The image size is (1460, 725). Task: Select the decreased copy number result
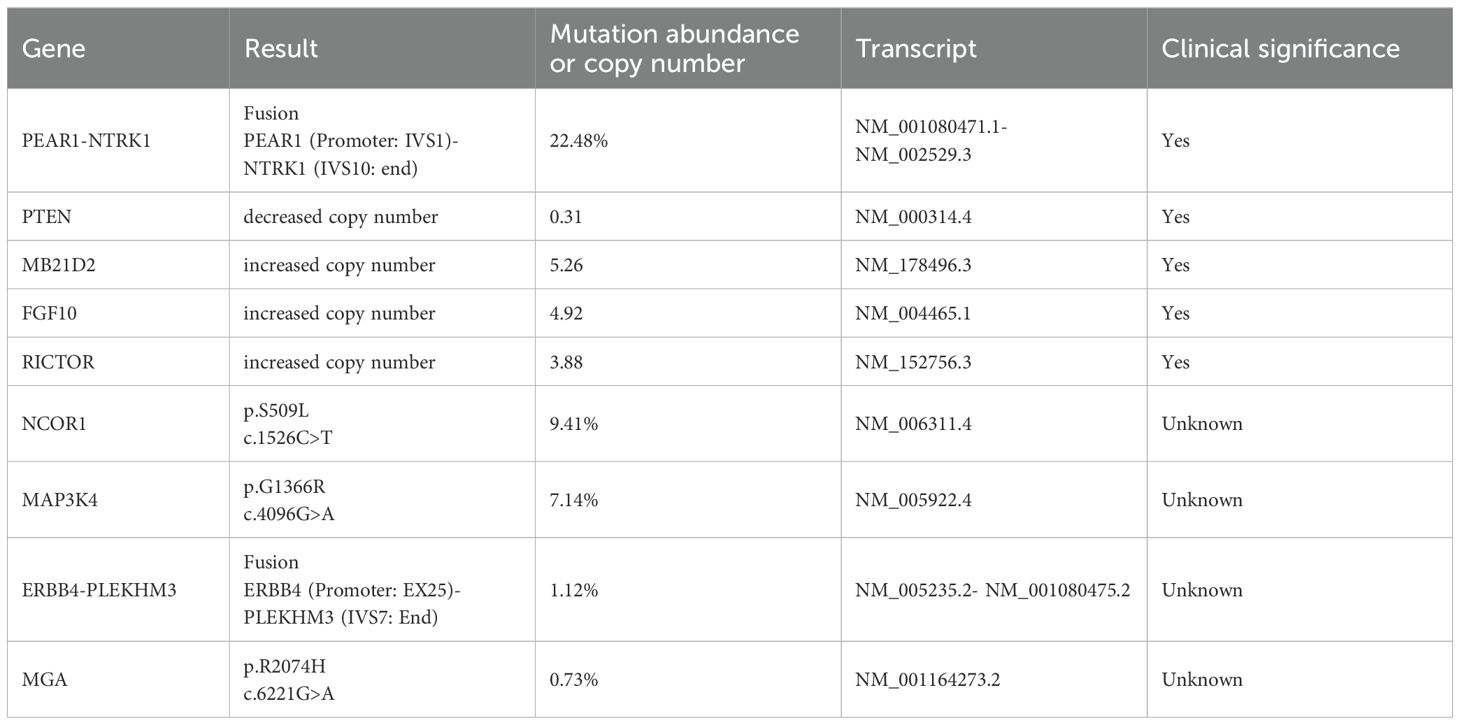click(341, 217)
